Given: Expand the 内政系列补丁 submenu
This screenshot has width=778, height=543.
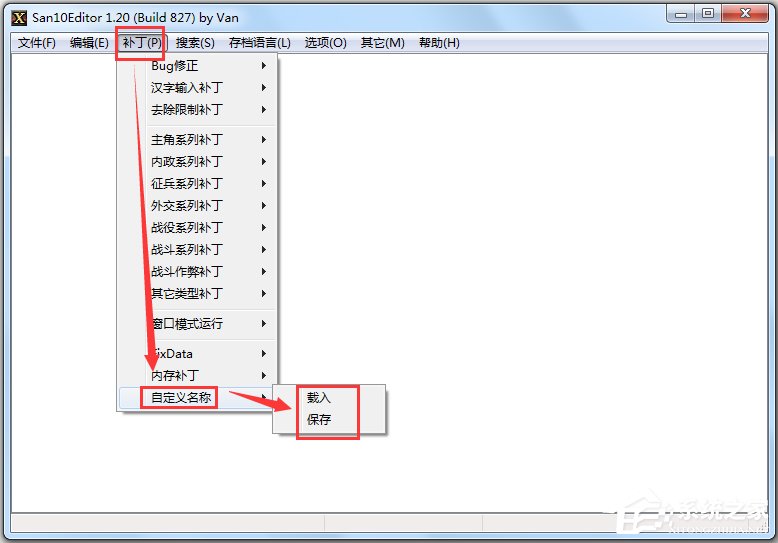Looking at the screenshot, I should pos(197,162).
